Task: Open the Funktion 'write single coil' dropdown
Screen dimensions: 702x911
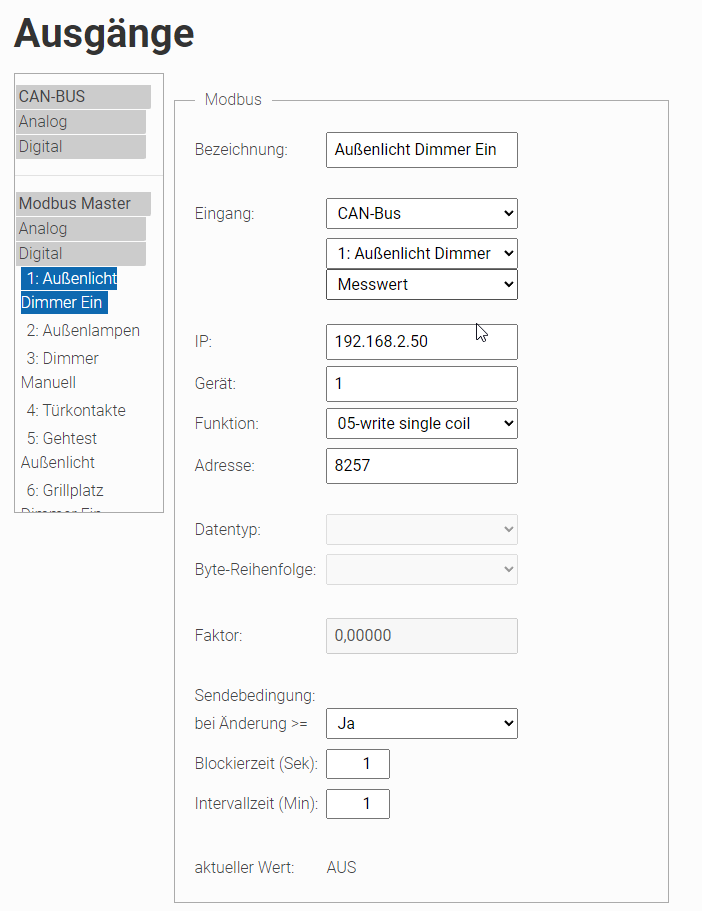Action: coord(421,424)
